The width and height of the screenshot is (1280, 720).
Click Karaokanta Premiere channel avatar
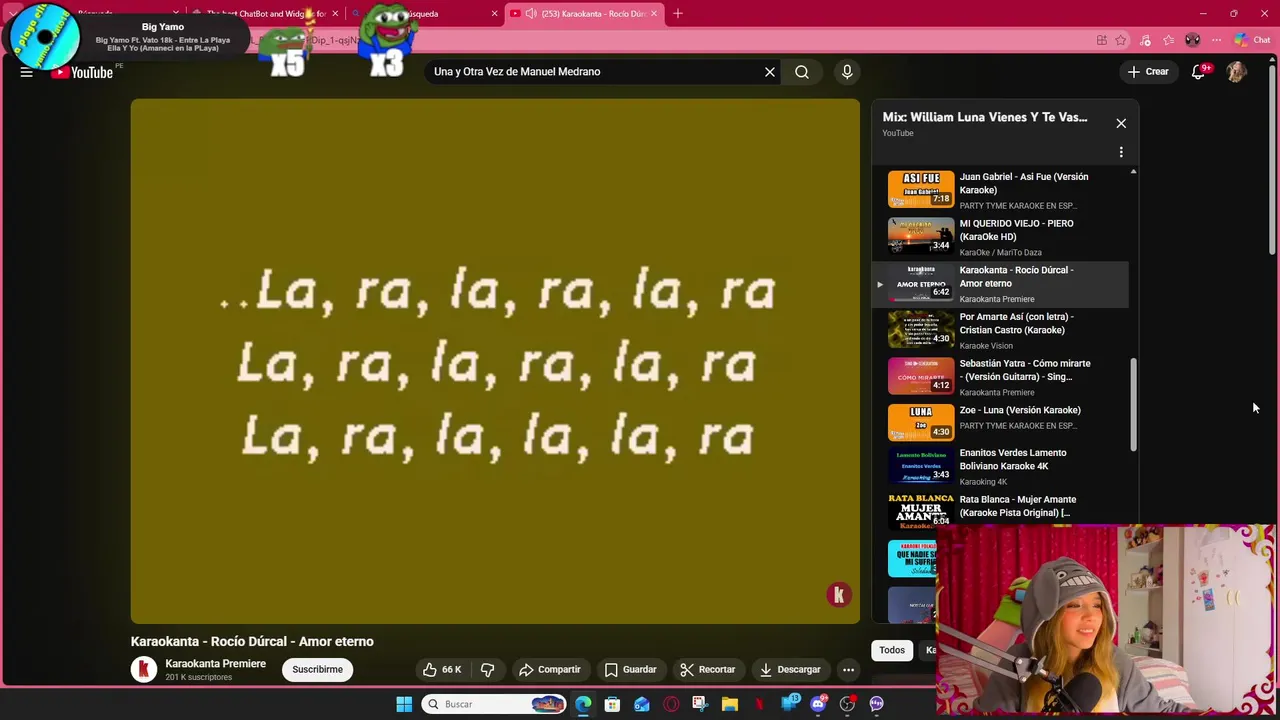pyautogui.click(x=144, y=670)
